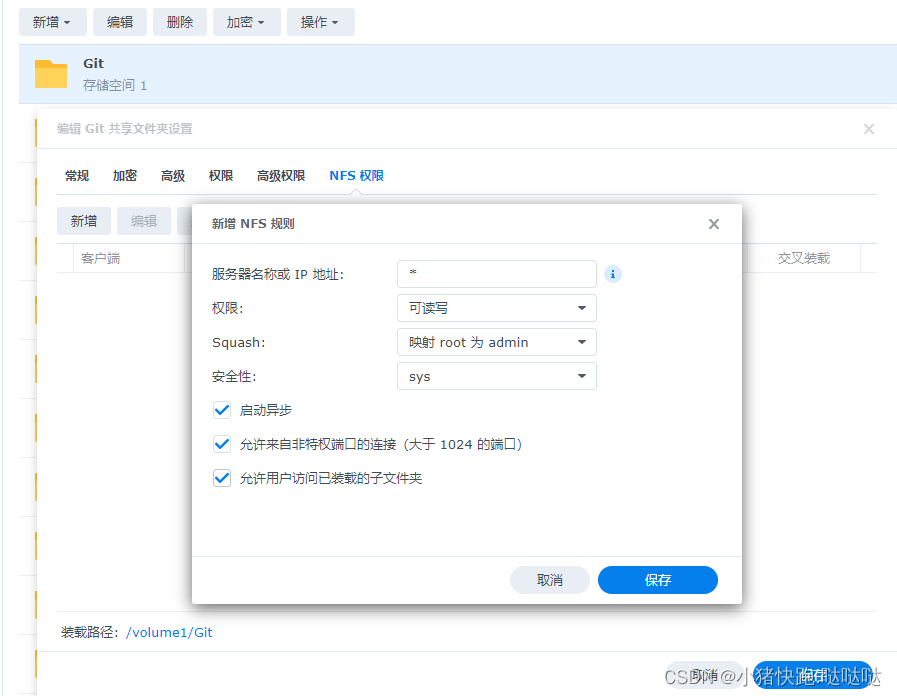Click the dialog close X icon
Image resolution: width=897 pixels, height=696 pixels.
pos(713,223)
